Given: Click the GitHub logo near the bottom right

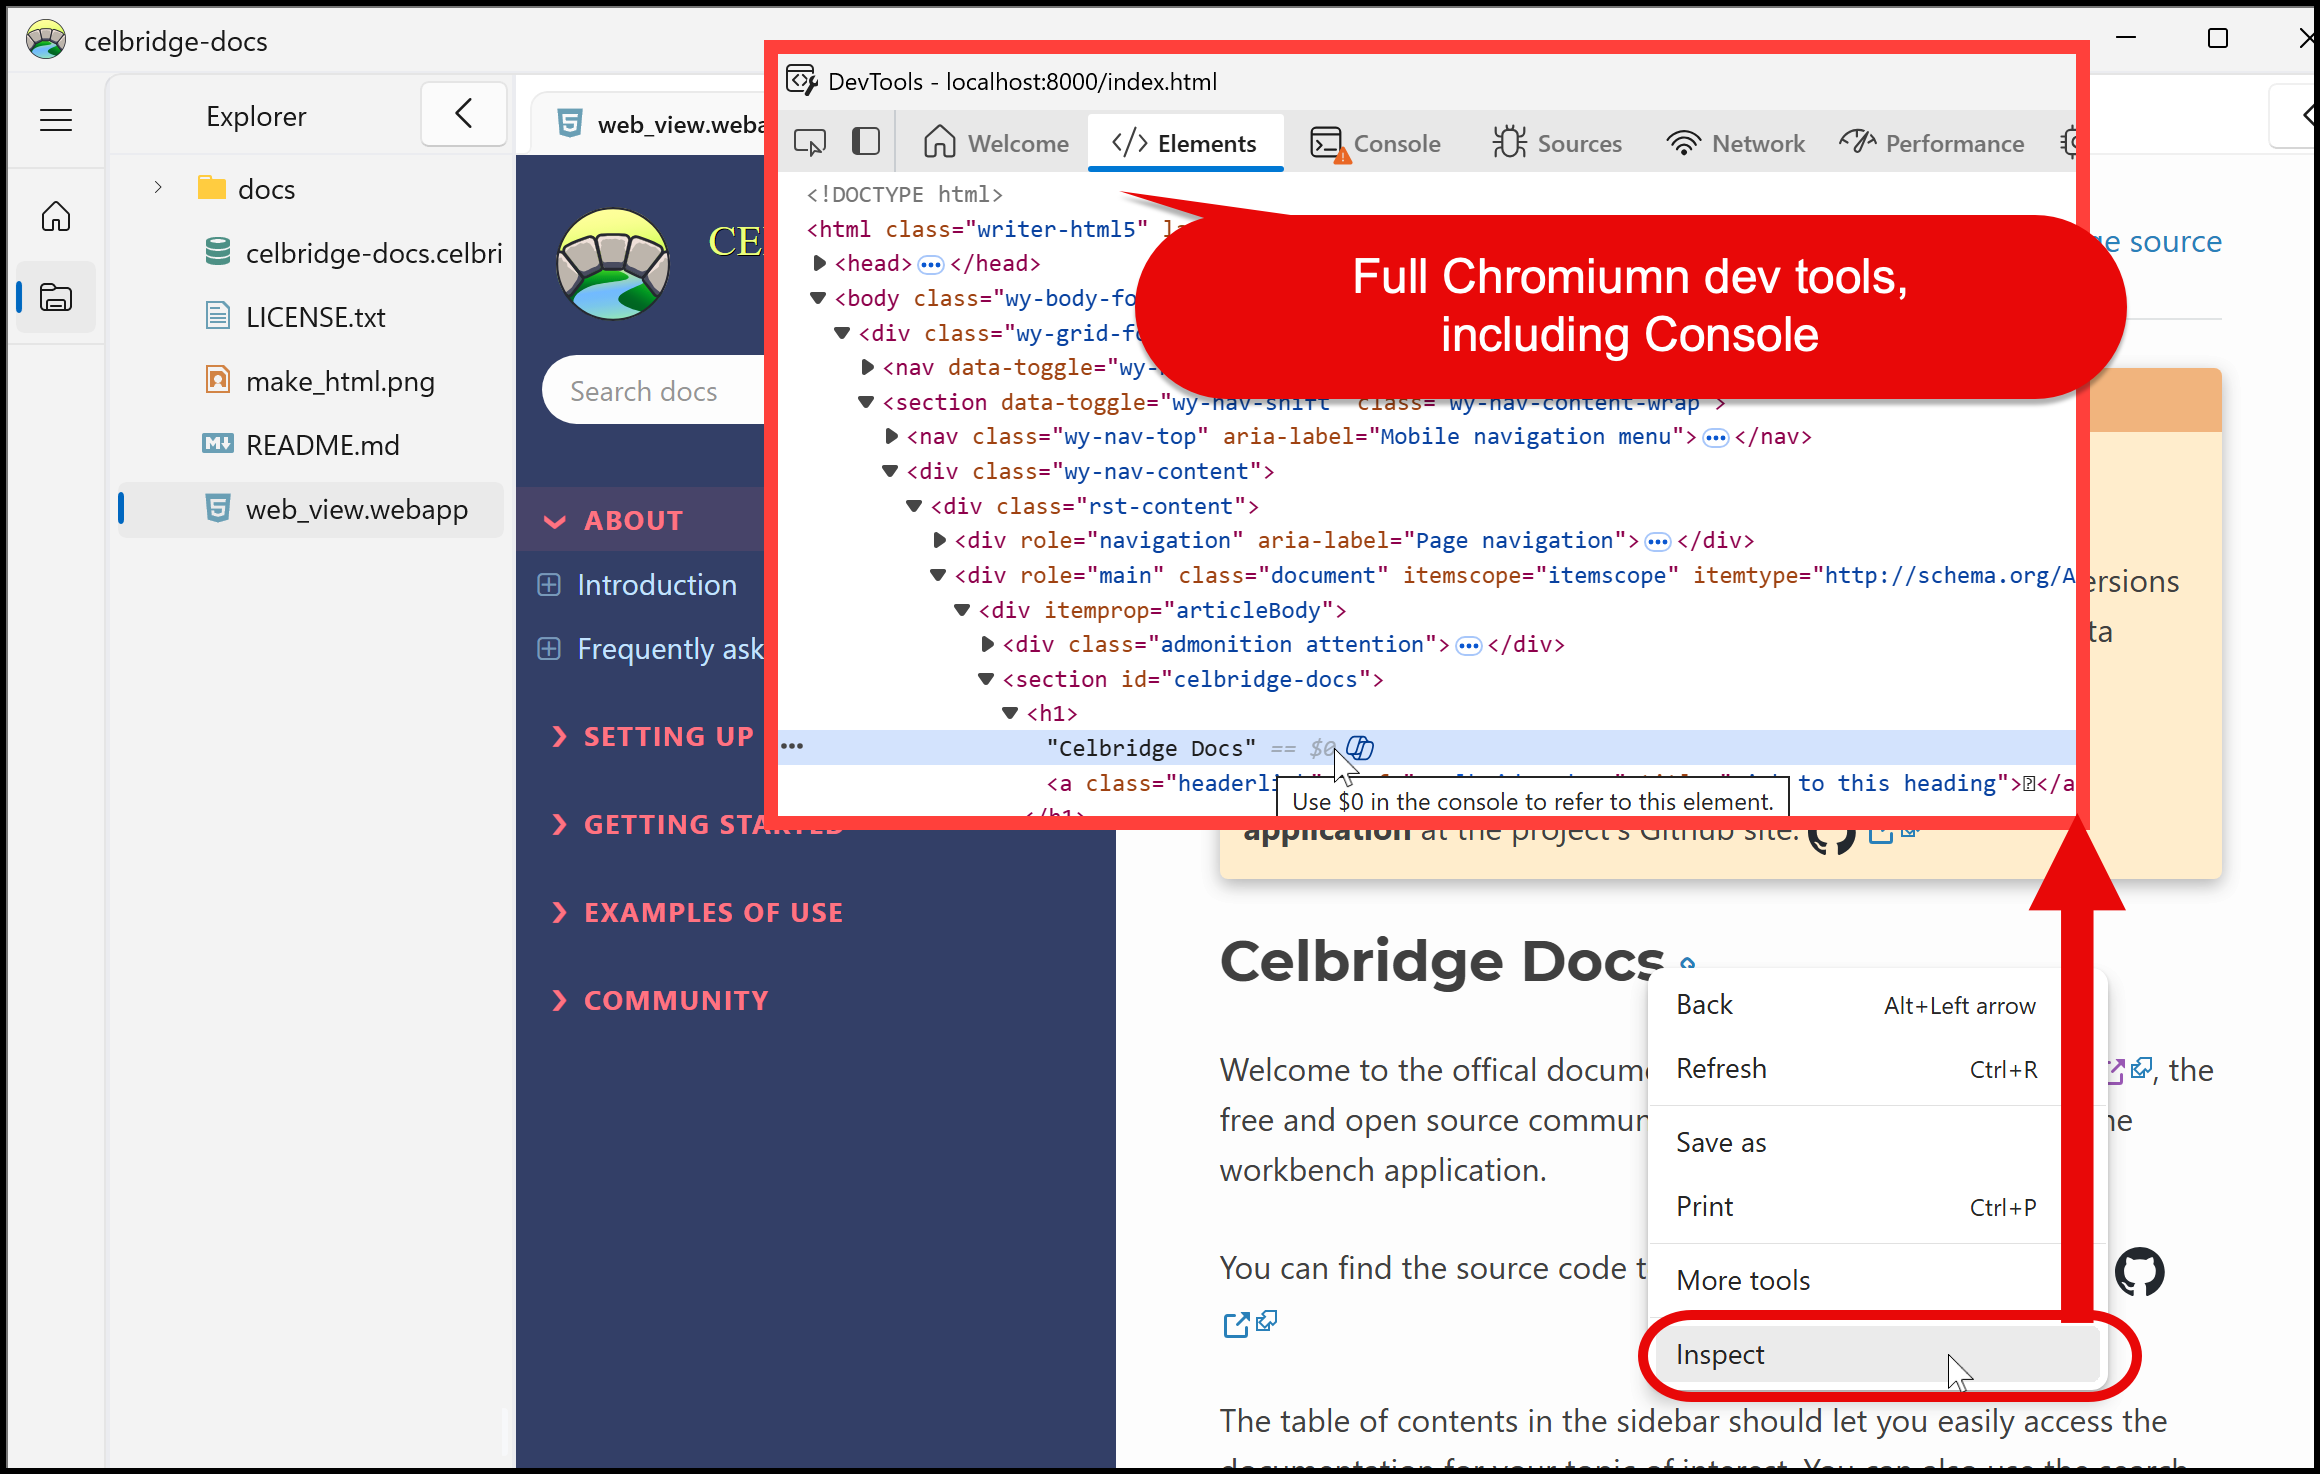Looking at the screenshot, I should pos(2139,1272).
